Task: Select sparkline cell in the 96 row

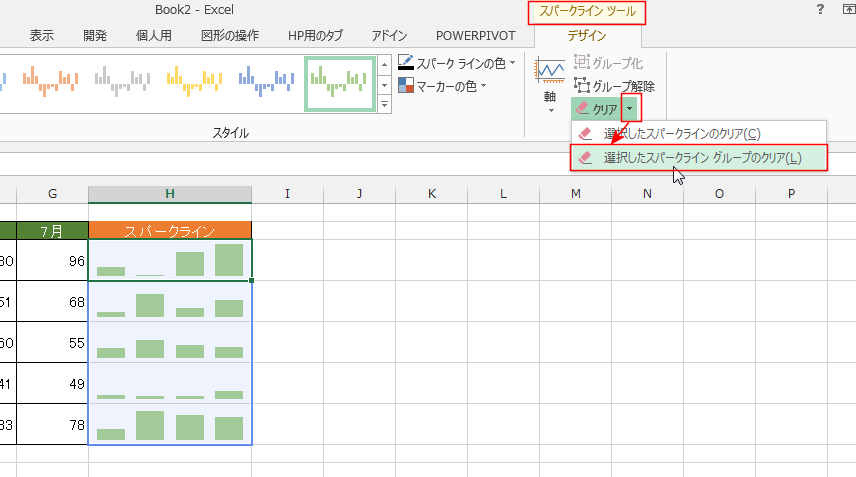Action: [170, 260]
